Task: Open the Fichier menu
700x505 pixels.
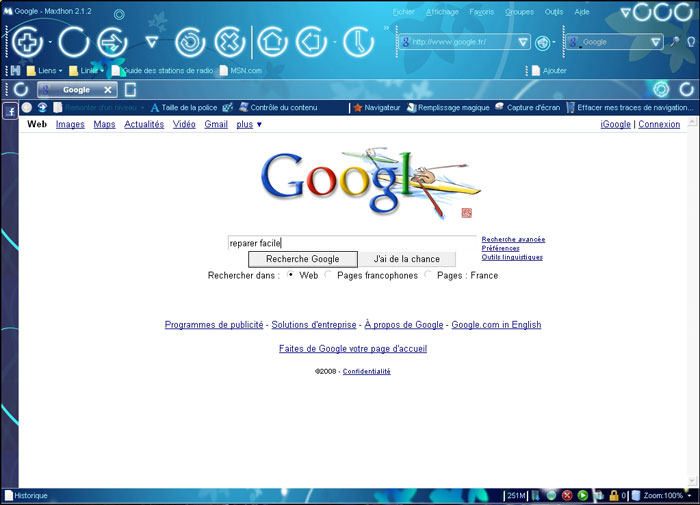Action: [x=404, y=12]
